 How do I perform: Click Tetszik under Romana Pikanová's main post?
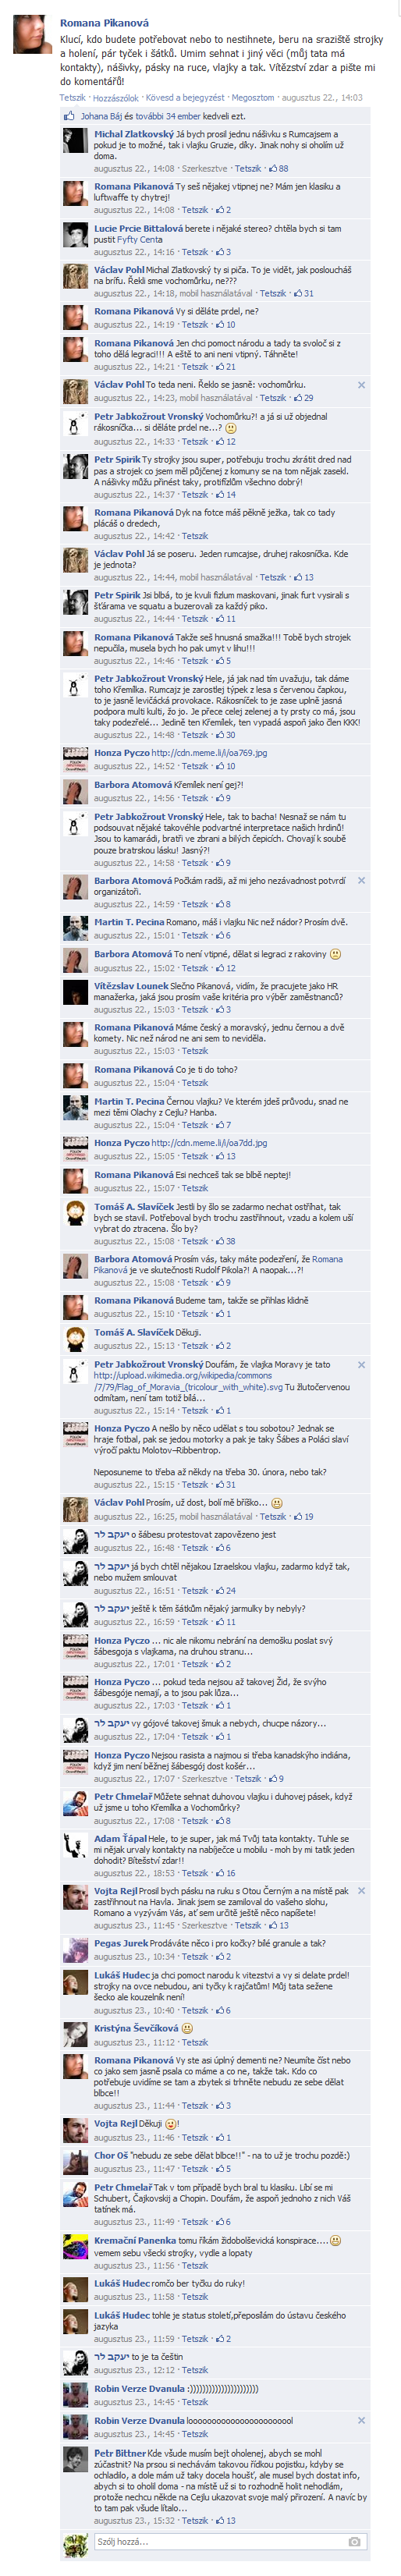72,98
